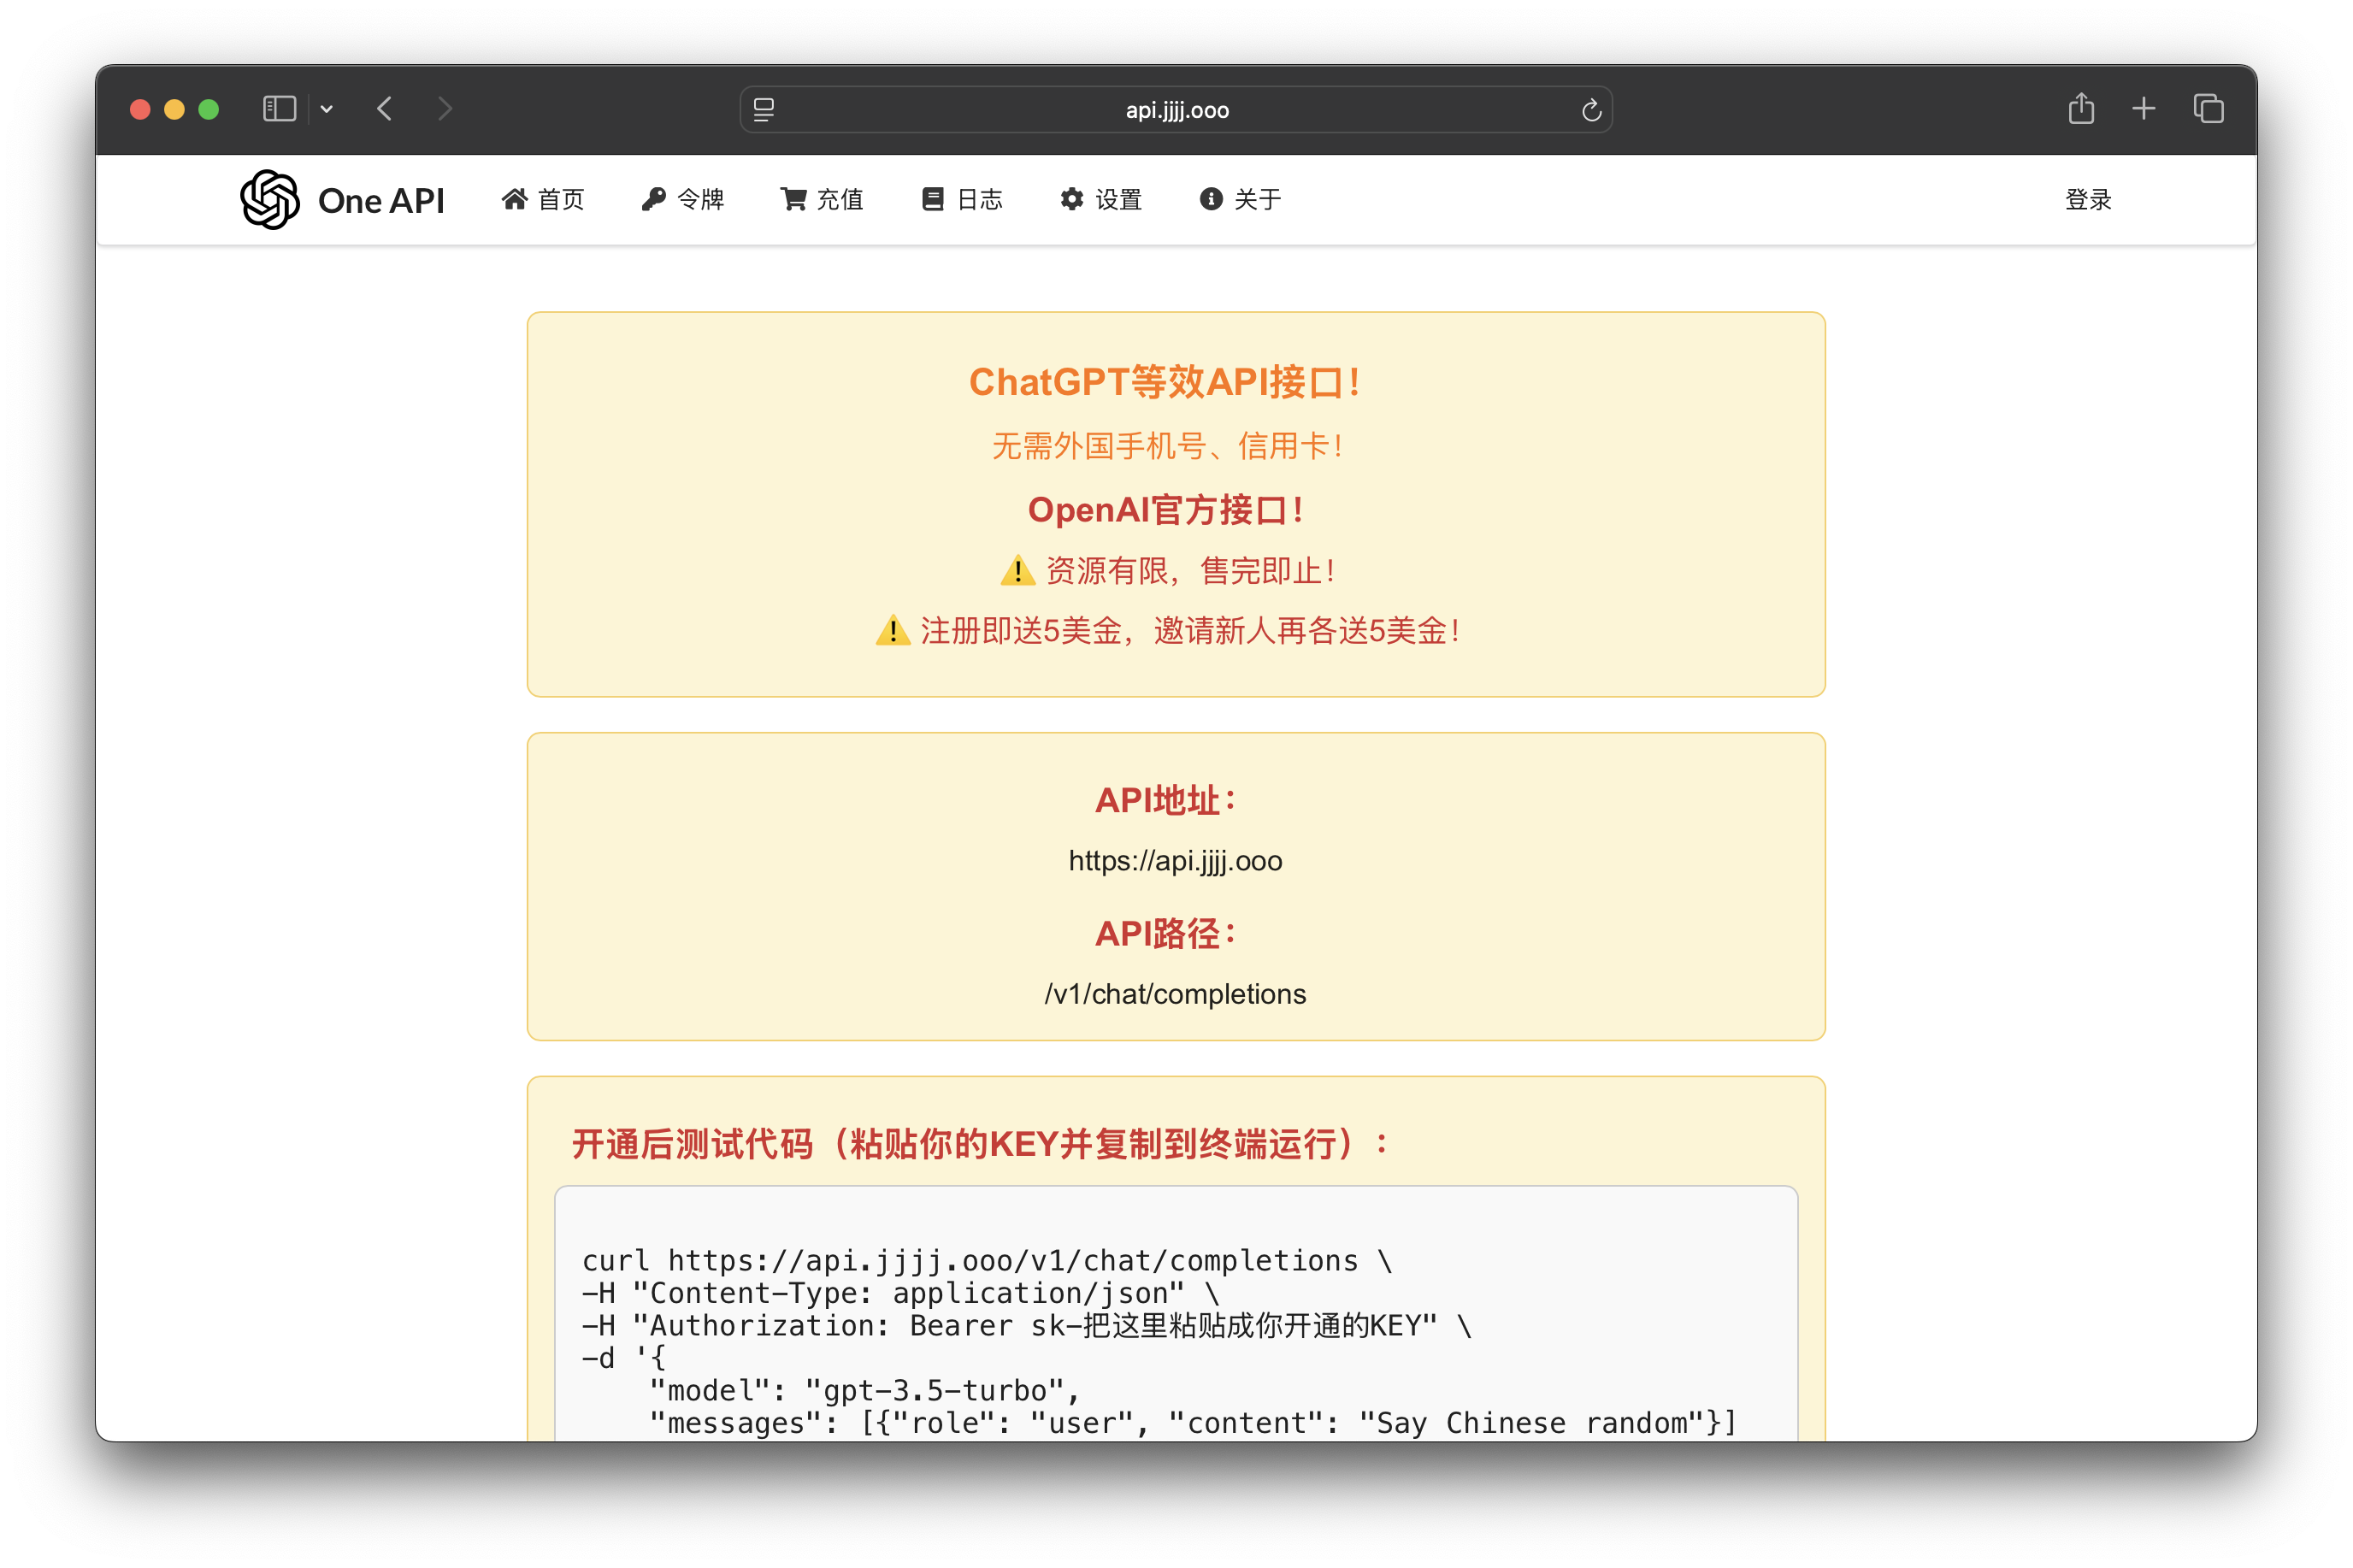The height and width of the screenshot is (1568, 2353).
Task: Go back with the back arrow
Action: [x=385, y=109]
